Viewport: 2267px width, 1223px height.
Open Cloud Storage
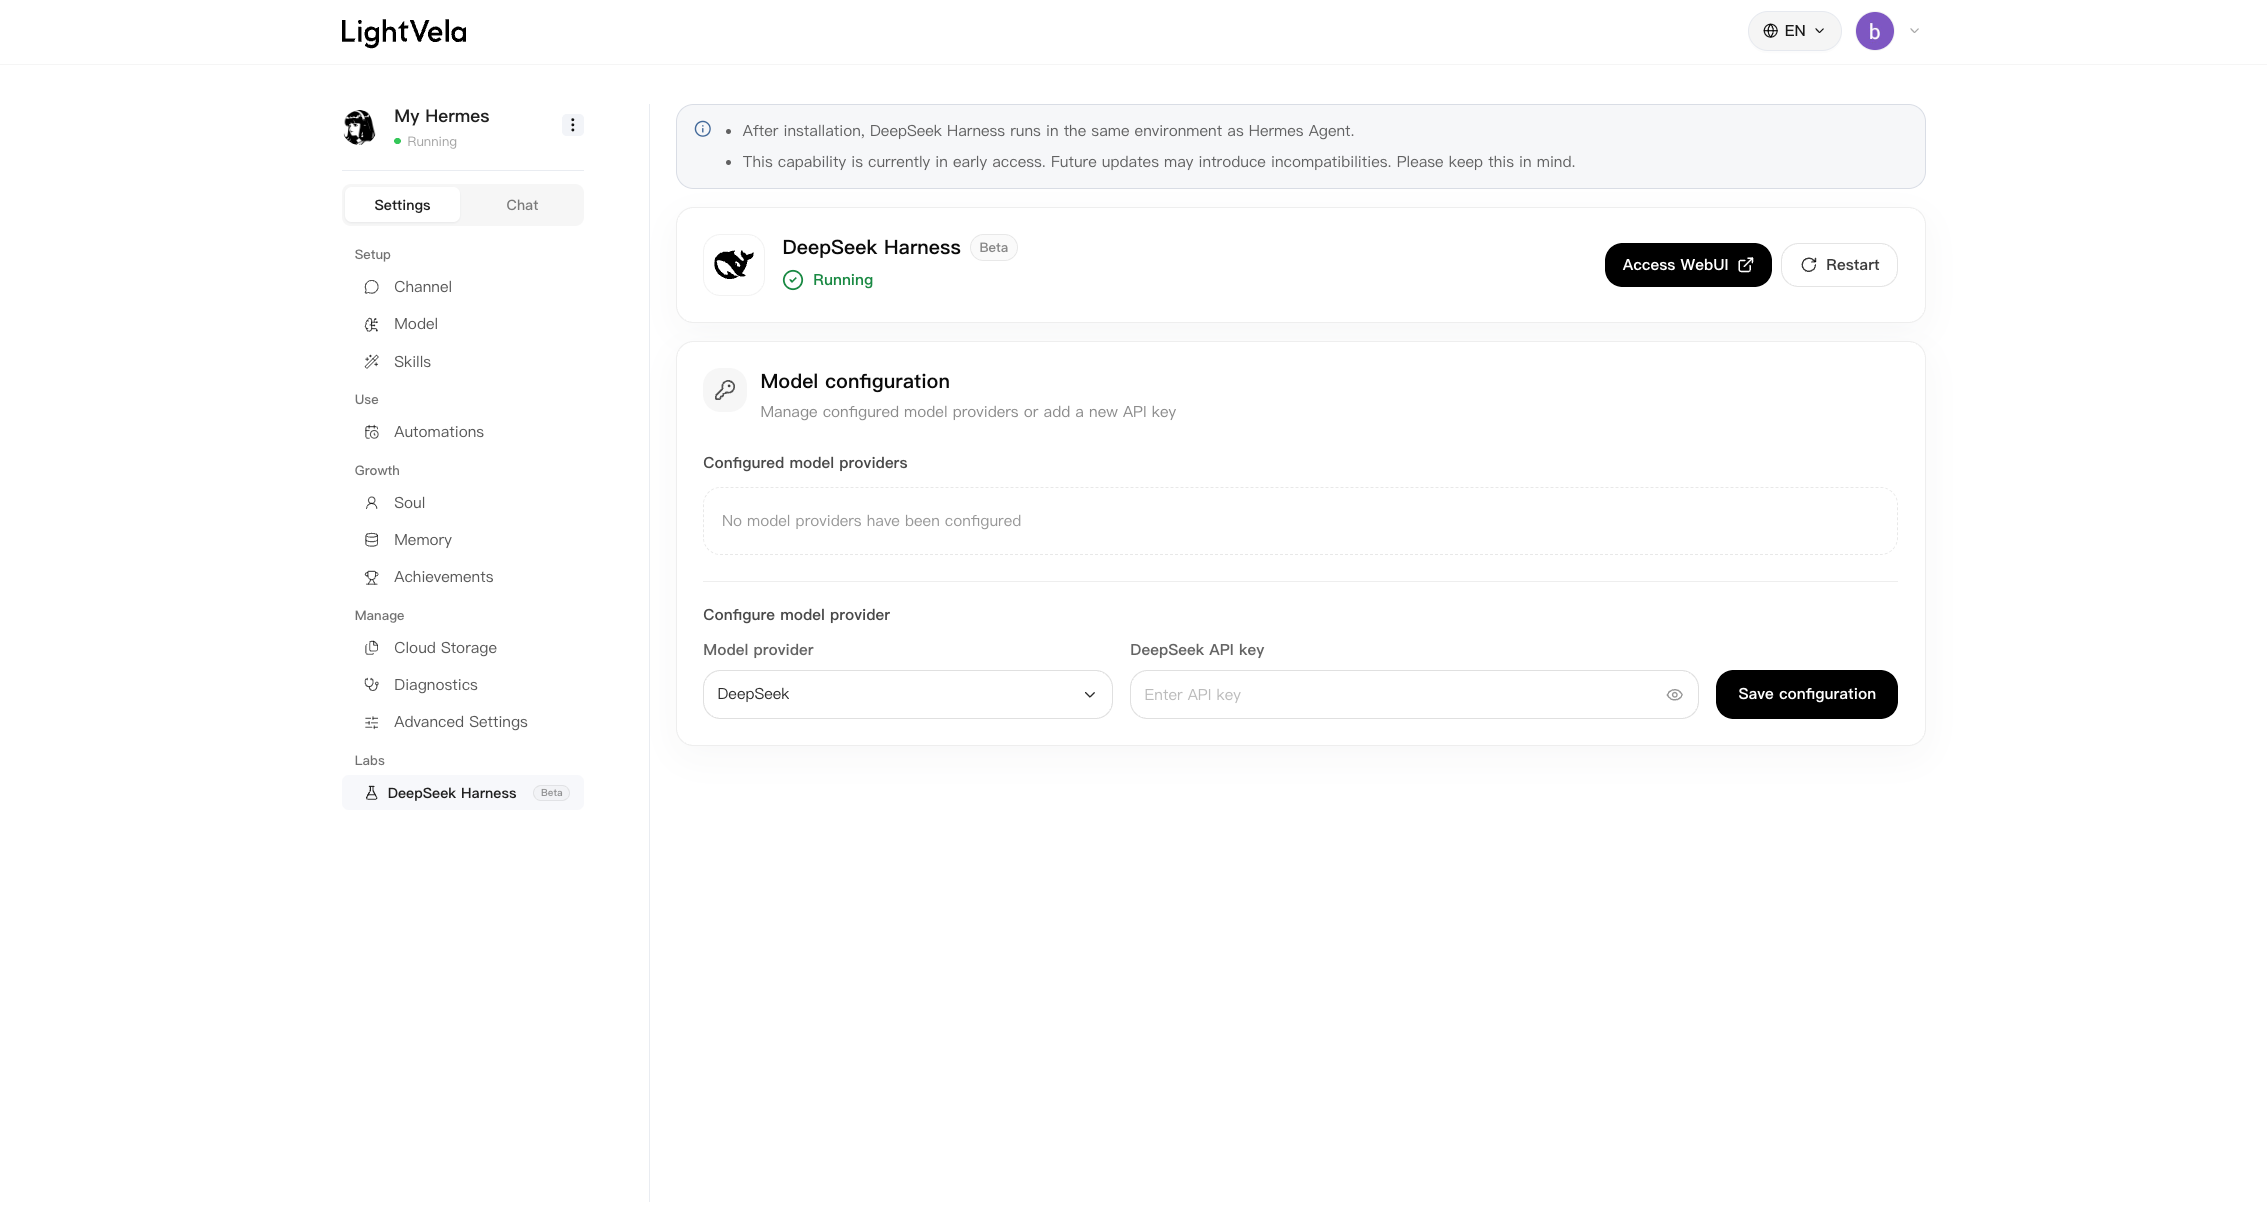tap(462, 648)
